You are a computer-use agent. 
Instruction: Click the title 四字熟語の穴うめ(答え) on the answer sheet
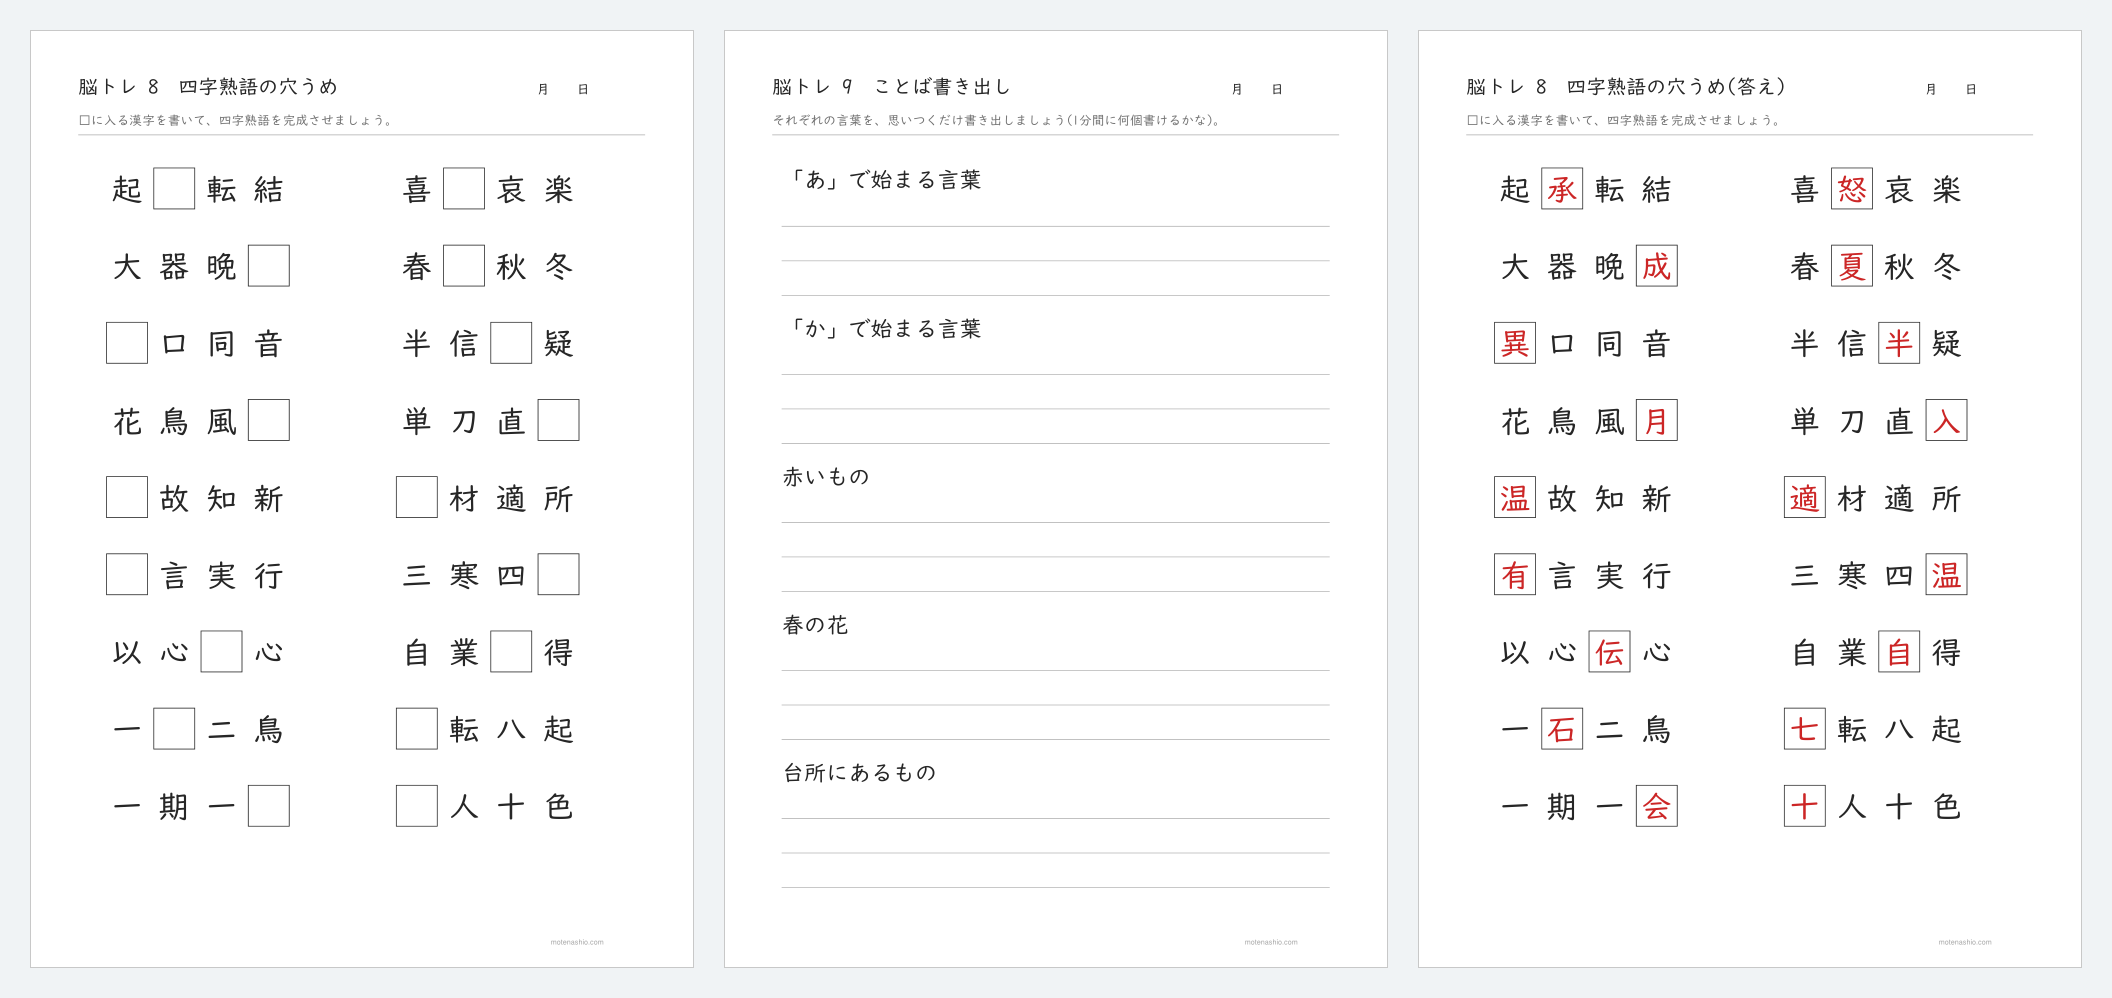coord(1676,87)
